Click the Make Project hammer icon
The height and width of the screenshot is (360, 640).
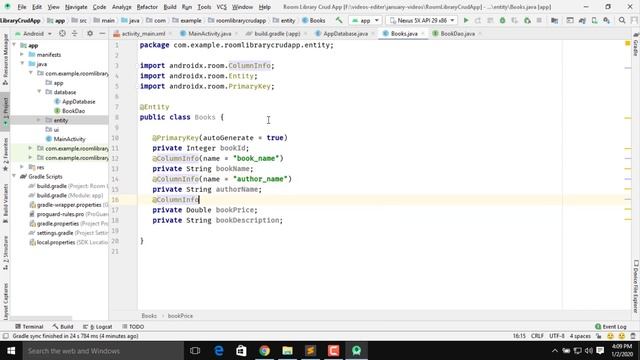click(x=339, y=20)
